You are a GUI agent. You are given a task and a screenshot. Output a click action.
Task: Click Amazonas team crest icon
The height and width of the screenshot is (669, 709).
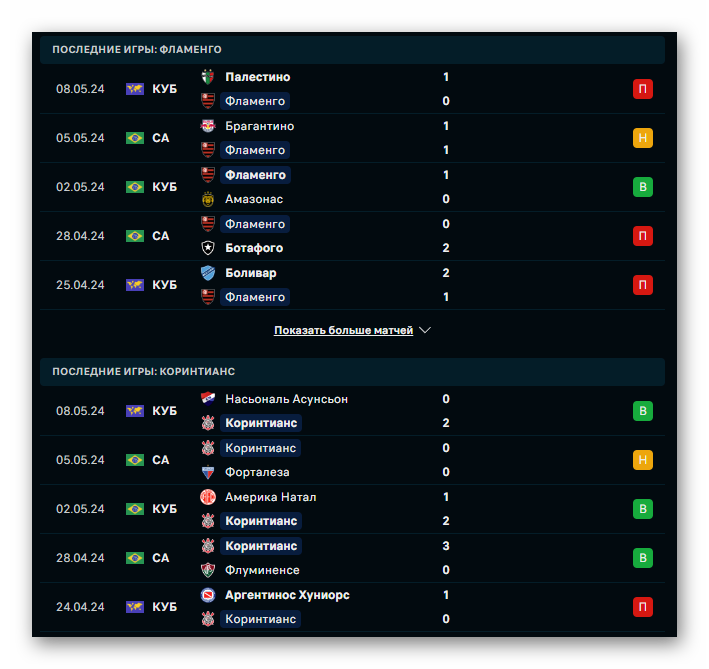(208, 199)
